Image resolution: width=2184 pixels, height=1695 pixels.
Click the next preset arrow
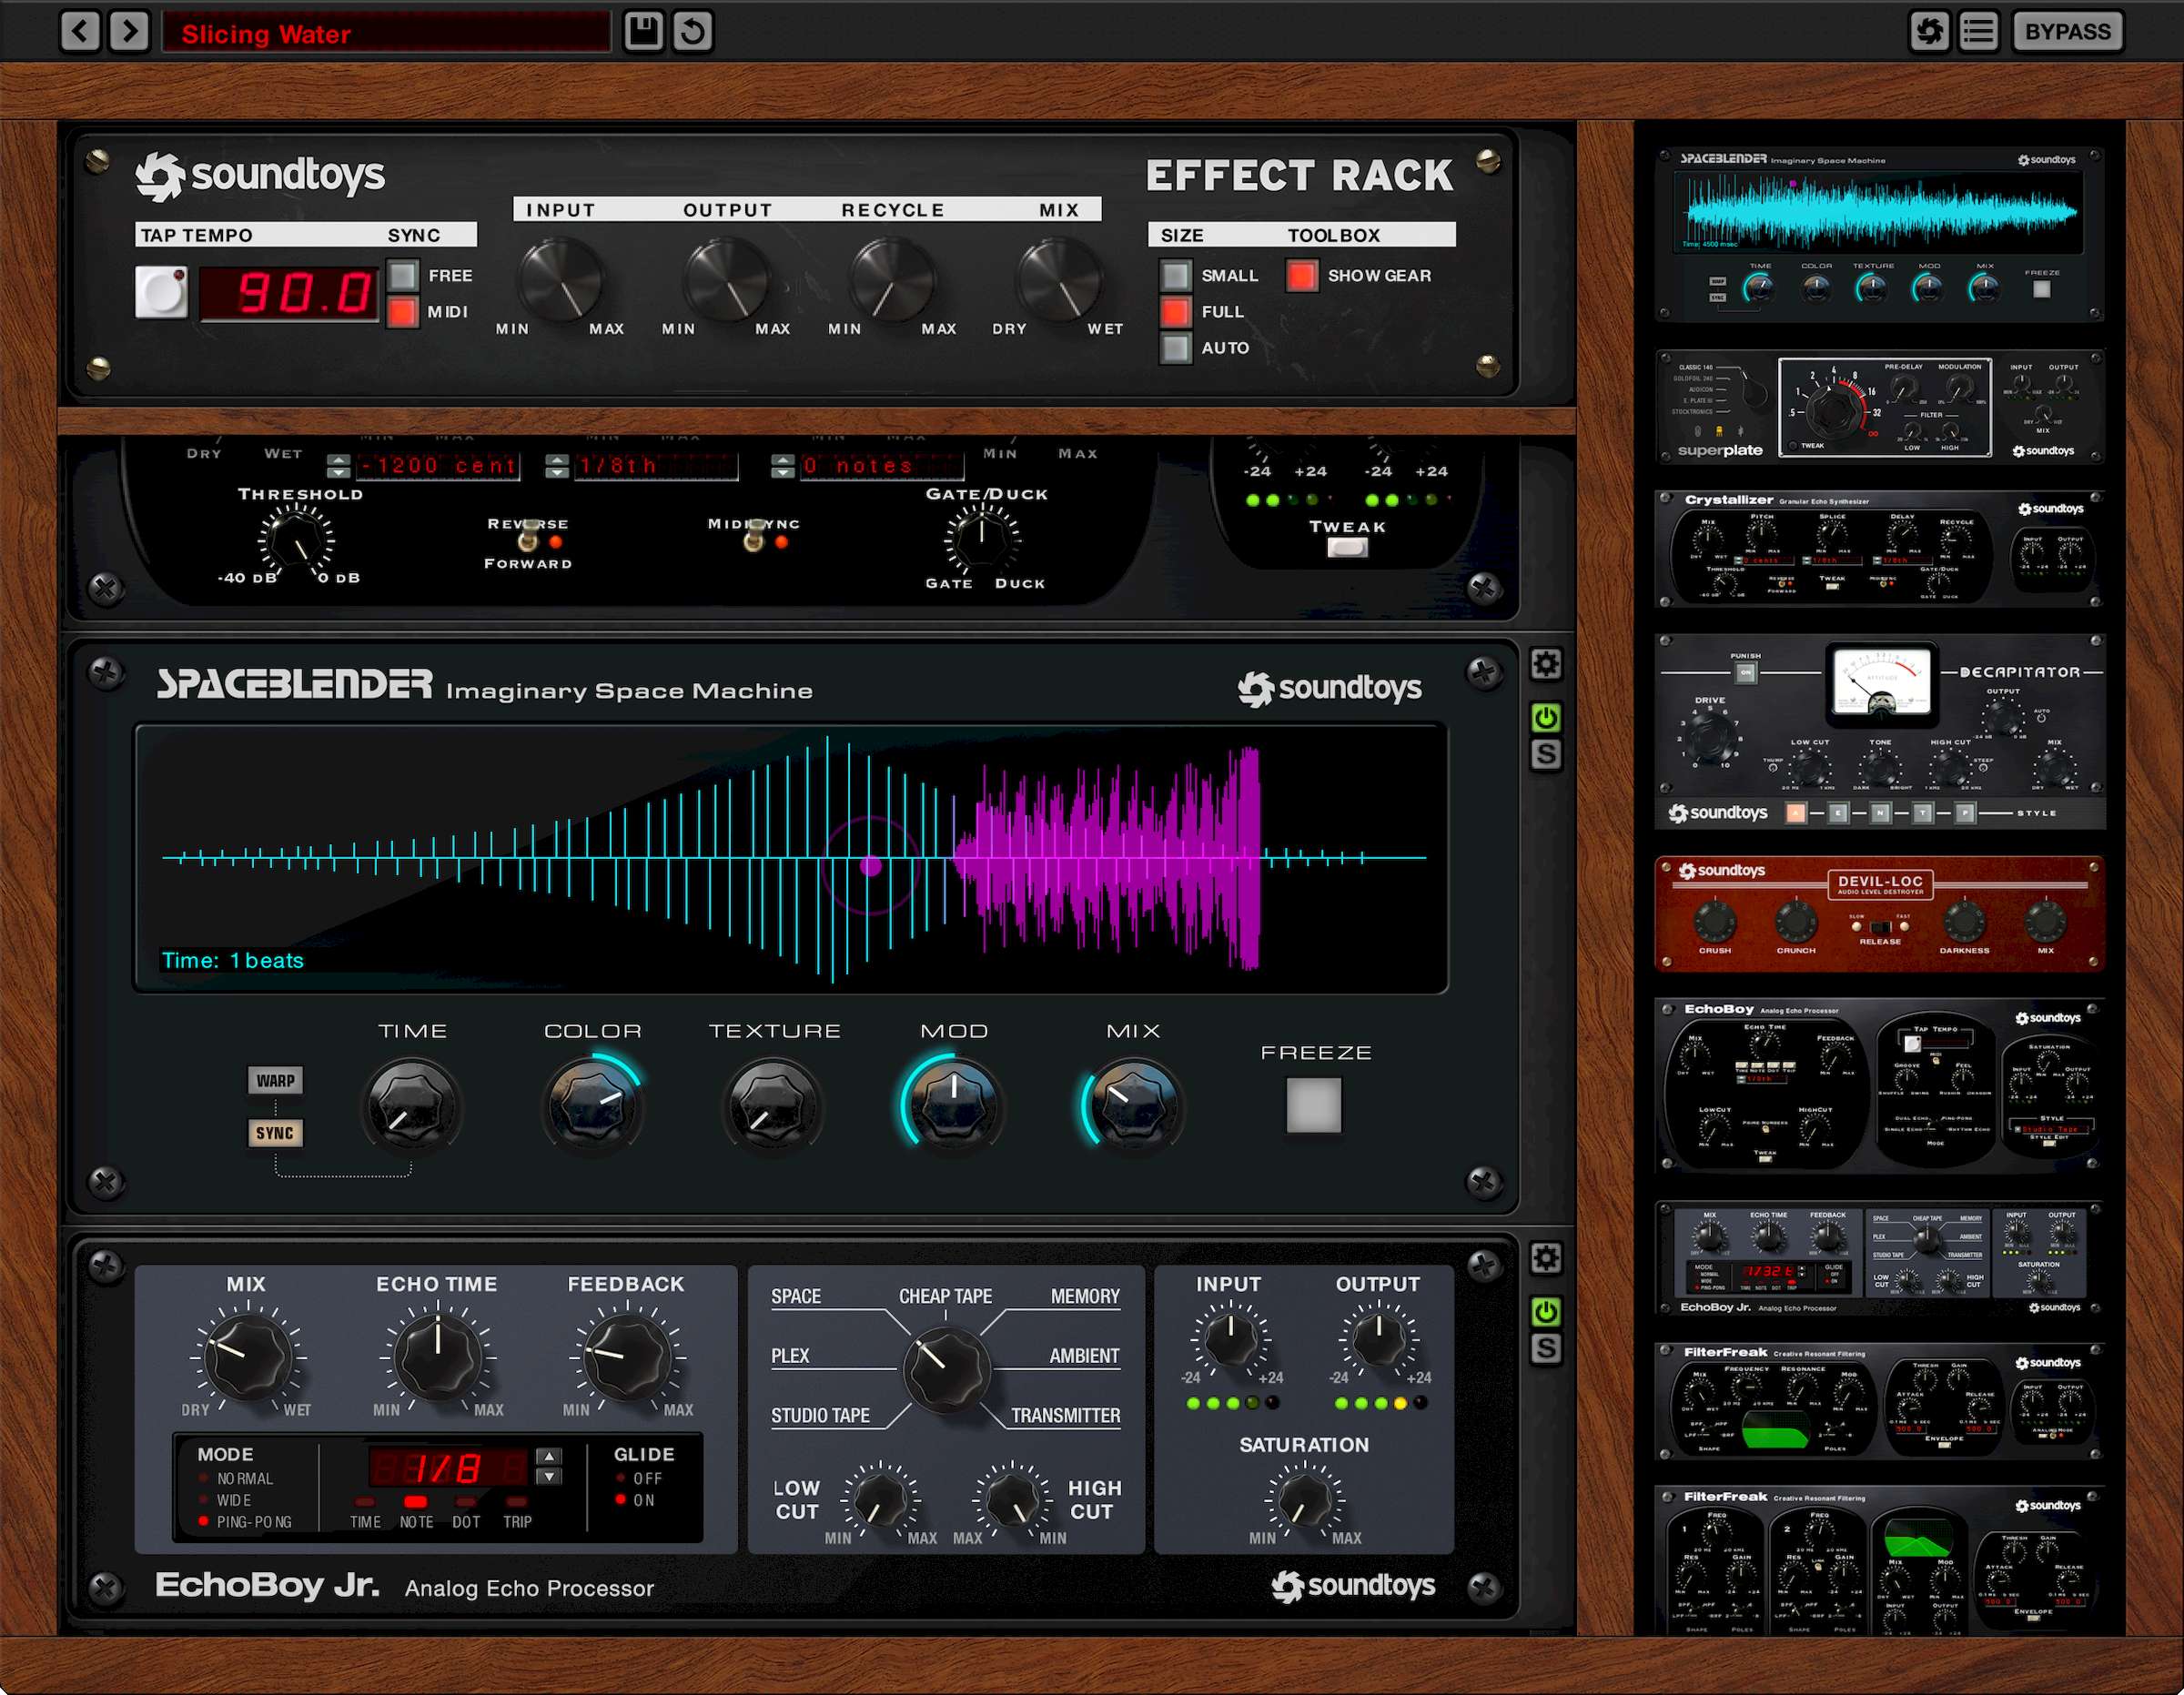coord(129,31)
